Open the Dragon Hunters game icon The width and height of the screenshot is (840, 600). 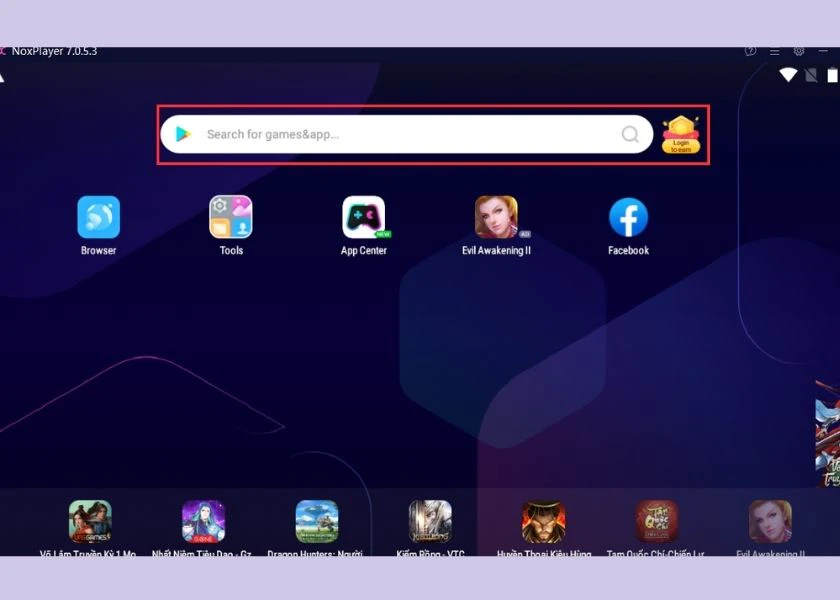(317, 521)
